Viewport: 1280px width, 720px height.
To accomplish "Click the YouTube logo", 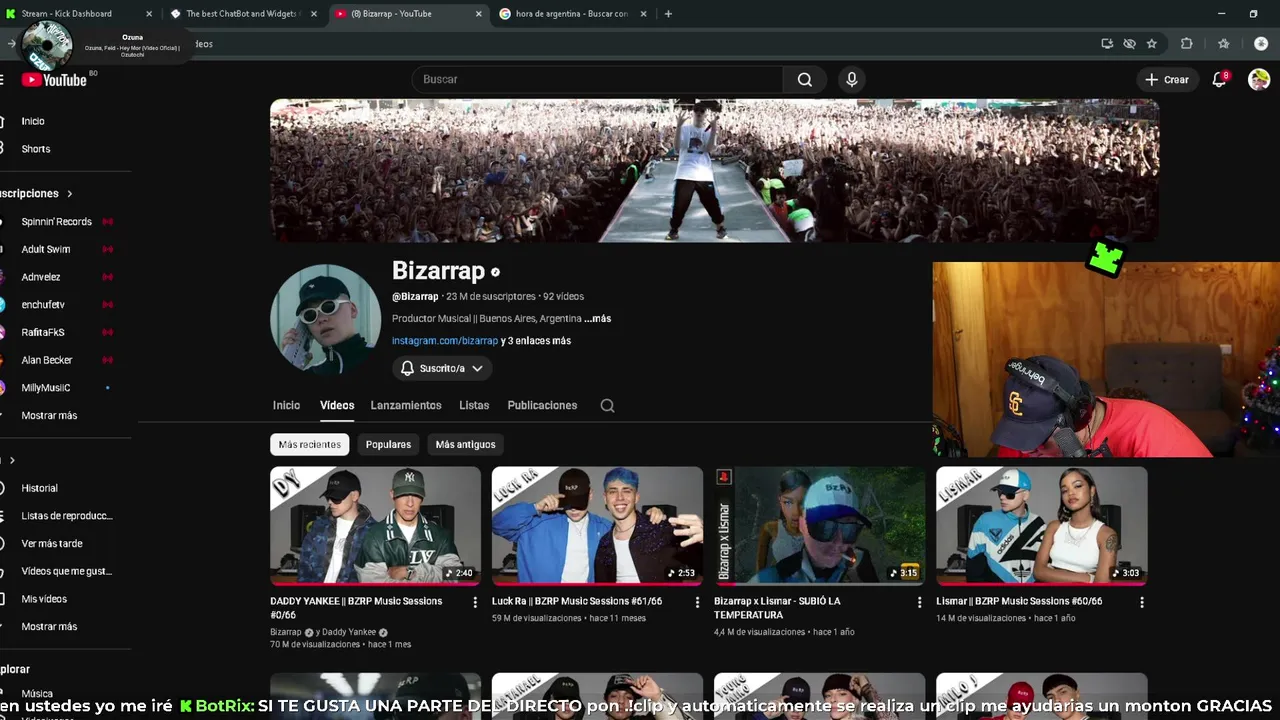I will (x=54, y=80).
